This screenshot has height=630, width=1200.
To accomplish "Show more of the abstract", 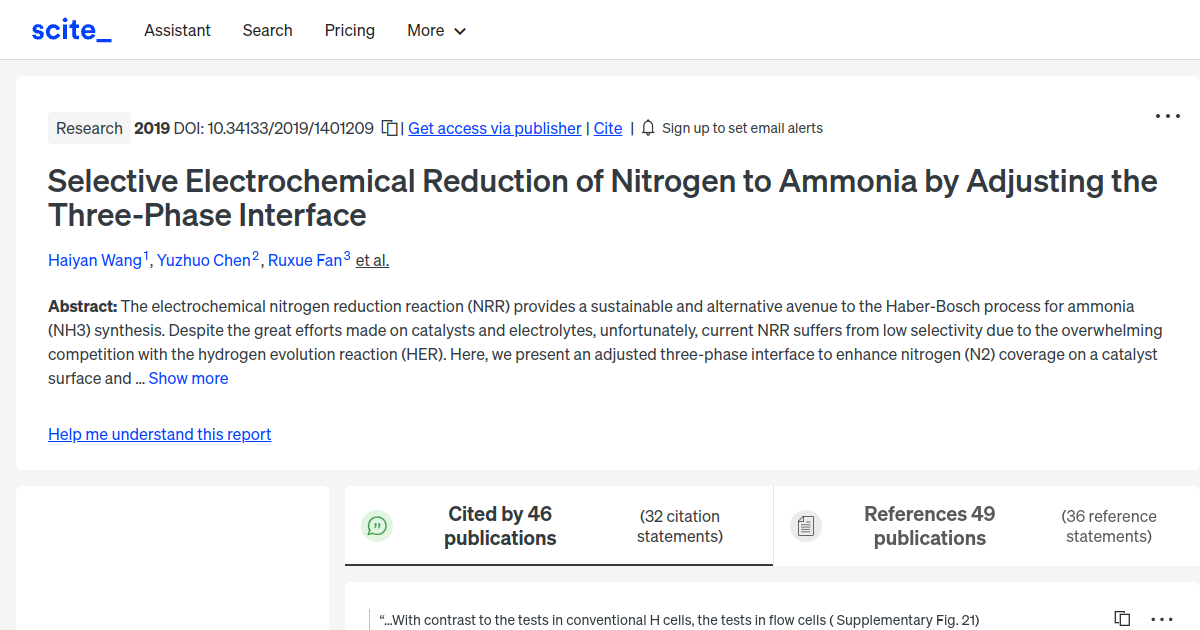I will point(188,378).
